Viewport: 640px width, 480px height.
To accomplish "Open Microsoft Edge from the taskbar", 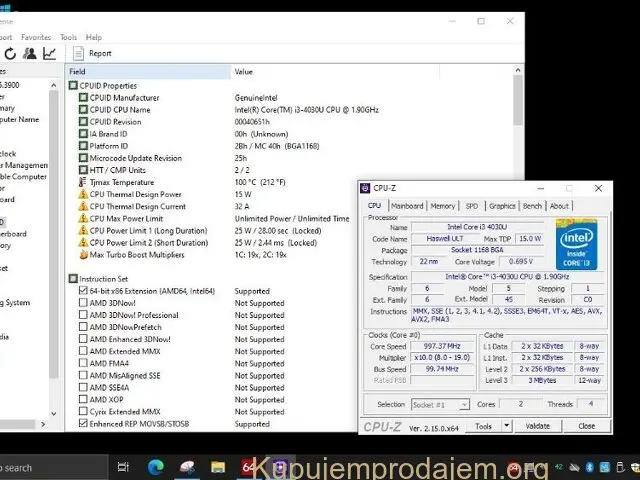I will (x=156, y=467).
